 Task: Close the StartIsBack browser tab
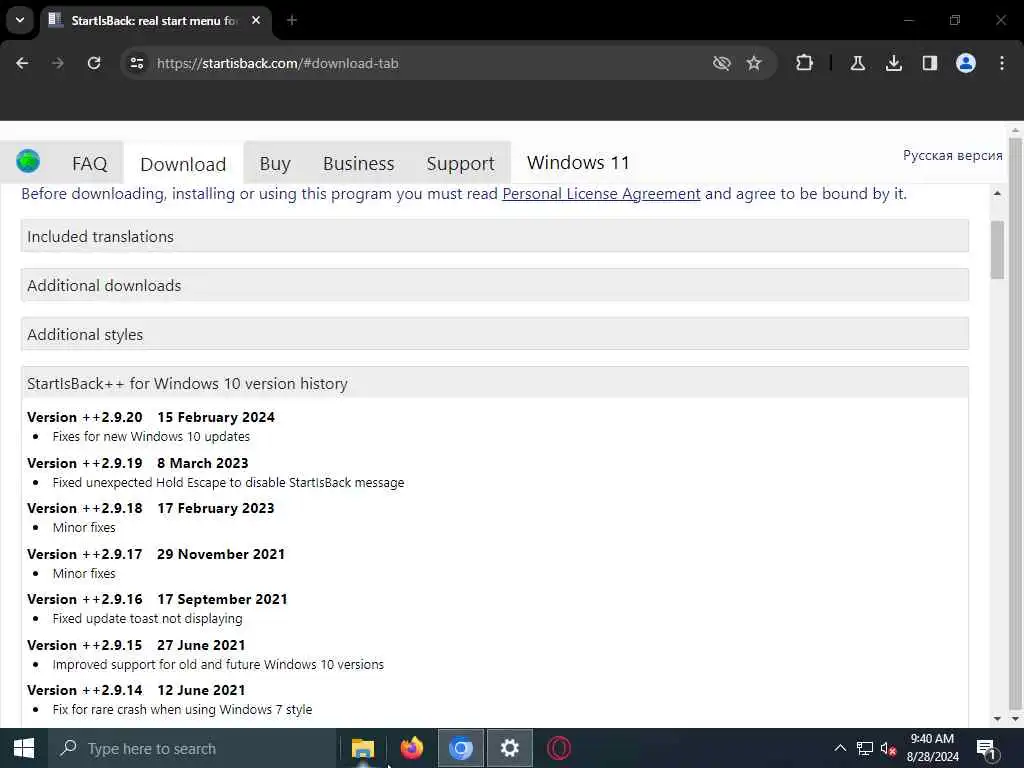[256, 20]
